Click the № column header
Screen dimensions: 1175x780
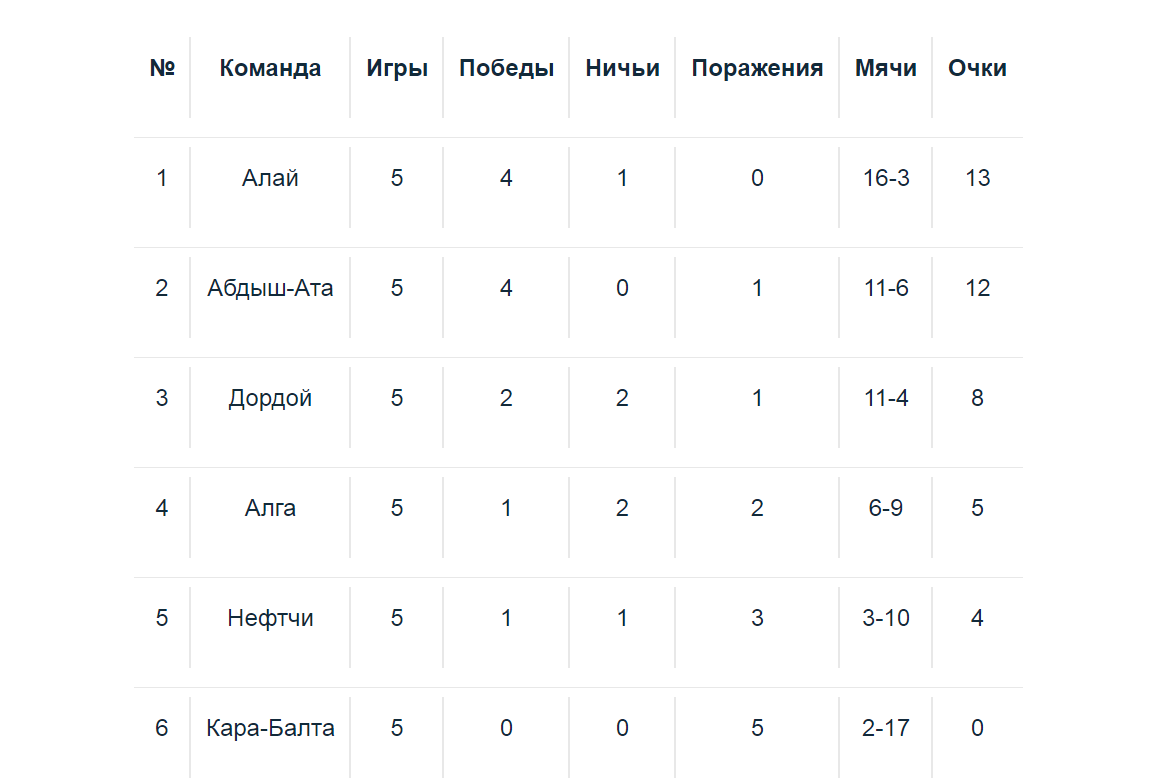point(162,68)
